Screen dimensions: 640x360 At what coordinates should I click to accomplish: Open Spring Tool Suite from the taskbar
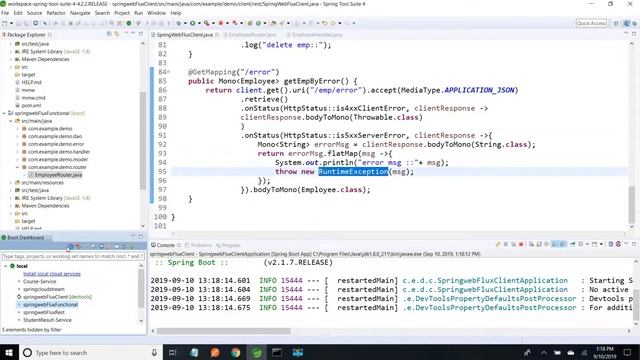point(256,352)
